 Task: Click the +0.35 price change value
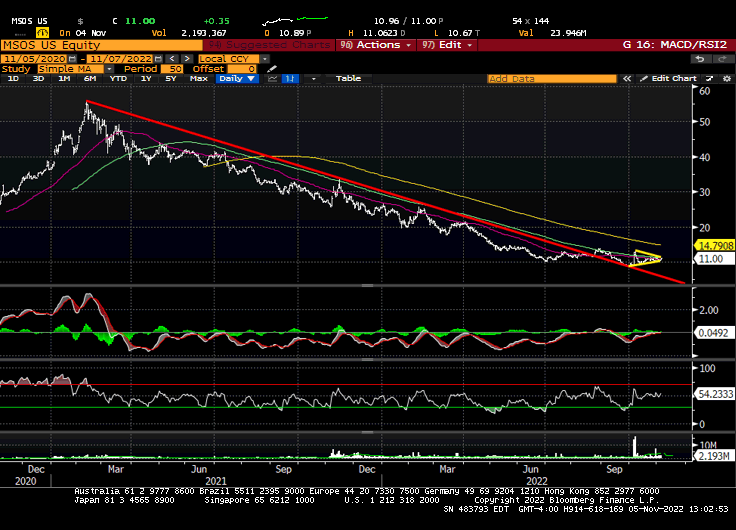point(216,21)
